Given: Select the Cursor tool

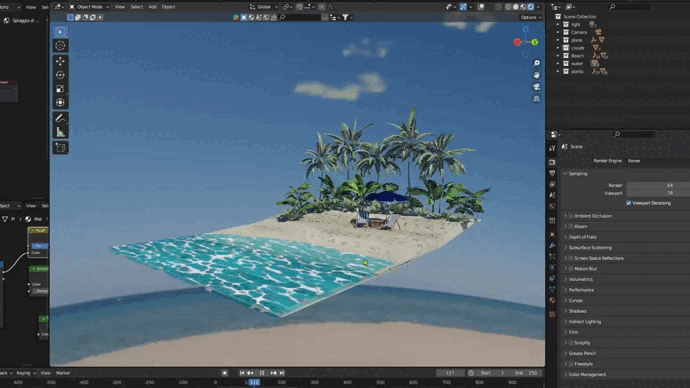Looking at the screenshot, I should coord(60,45).
